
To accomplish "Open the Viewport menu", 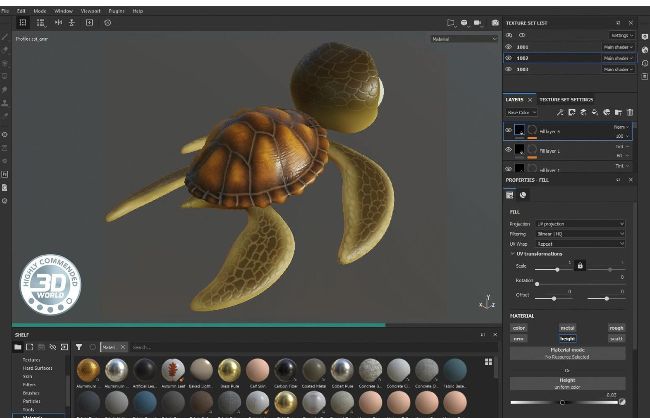I will (x=91, y=10).
